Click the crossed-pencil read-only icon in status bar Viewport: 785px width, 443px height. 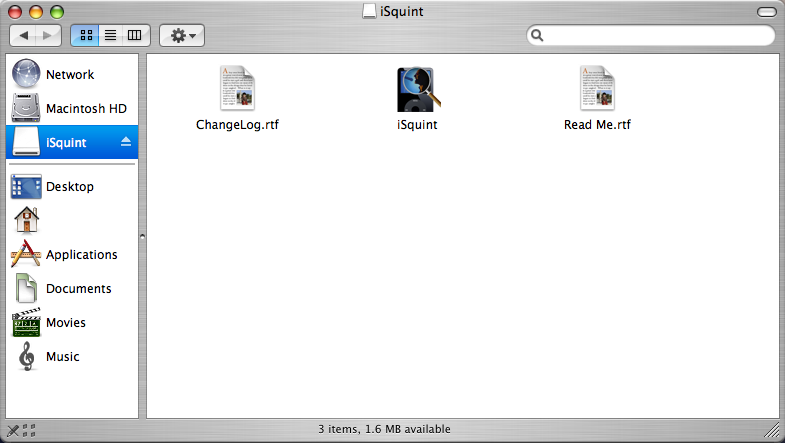coord(13,430)
